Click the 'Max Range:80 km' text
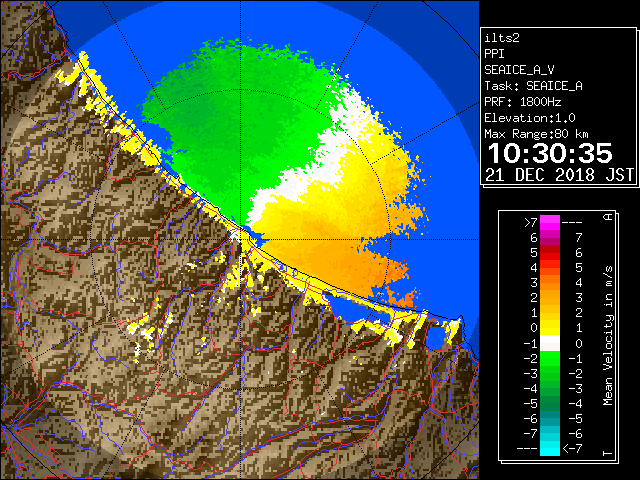Screen dimensions: 640x480 tap(536, 134)
